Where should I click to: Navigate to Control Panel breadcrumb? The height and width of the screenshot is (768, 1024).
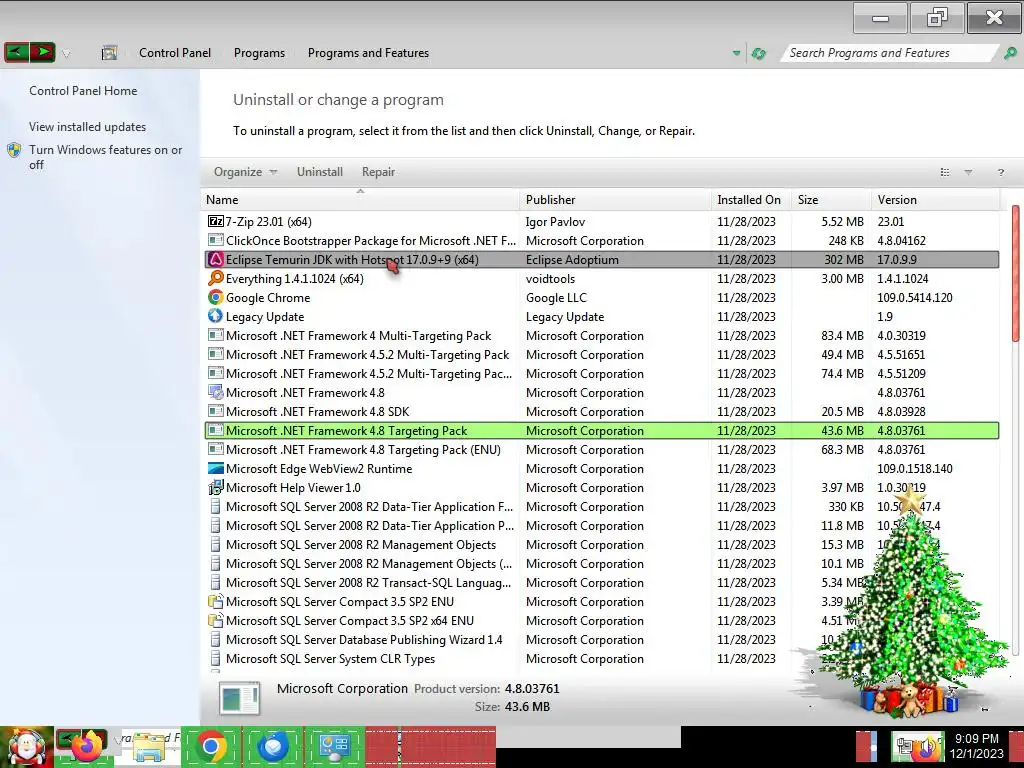coord(175,53)
